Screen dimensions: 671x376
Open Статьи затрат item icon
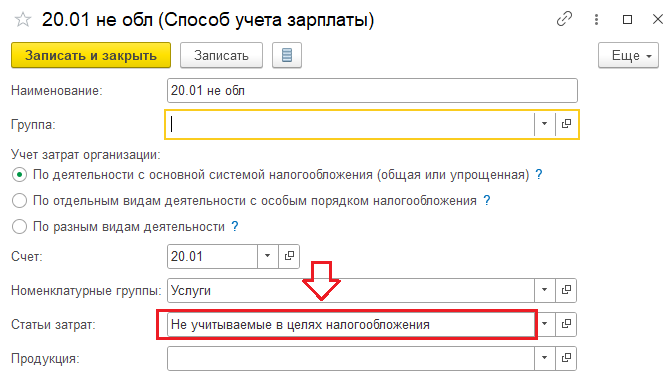tap(566, 324)
